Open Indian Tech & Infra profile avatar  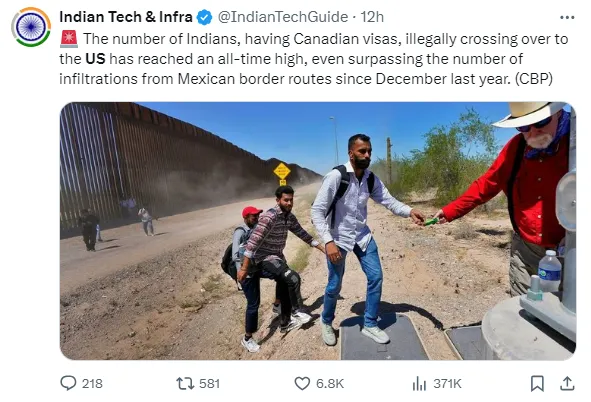click(x=31, y=27)
